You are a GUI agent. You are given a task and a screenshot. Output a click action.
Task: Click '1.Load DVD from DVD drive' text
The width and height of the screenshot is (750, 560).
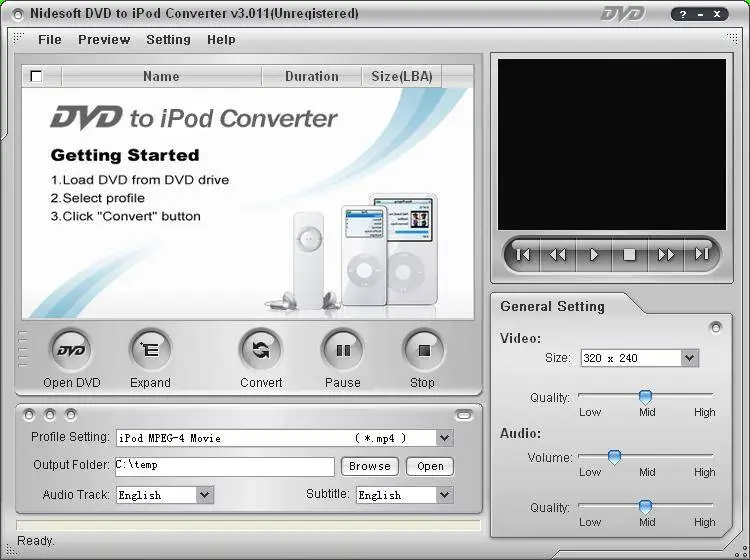click(x=140, y=180)
